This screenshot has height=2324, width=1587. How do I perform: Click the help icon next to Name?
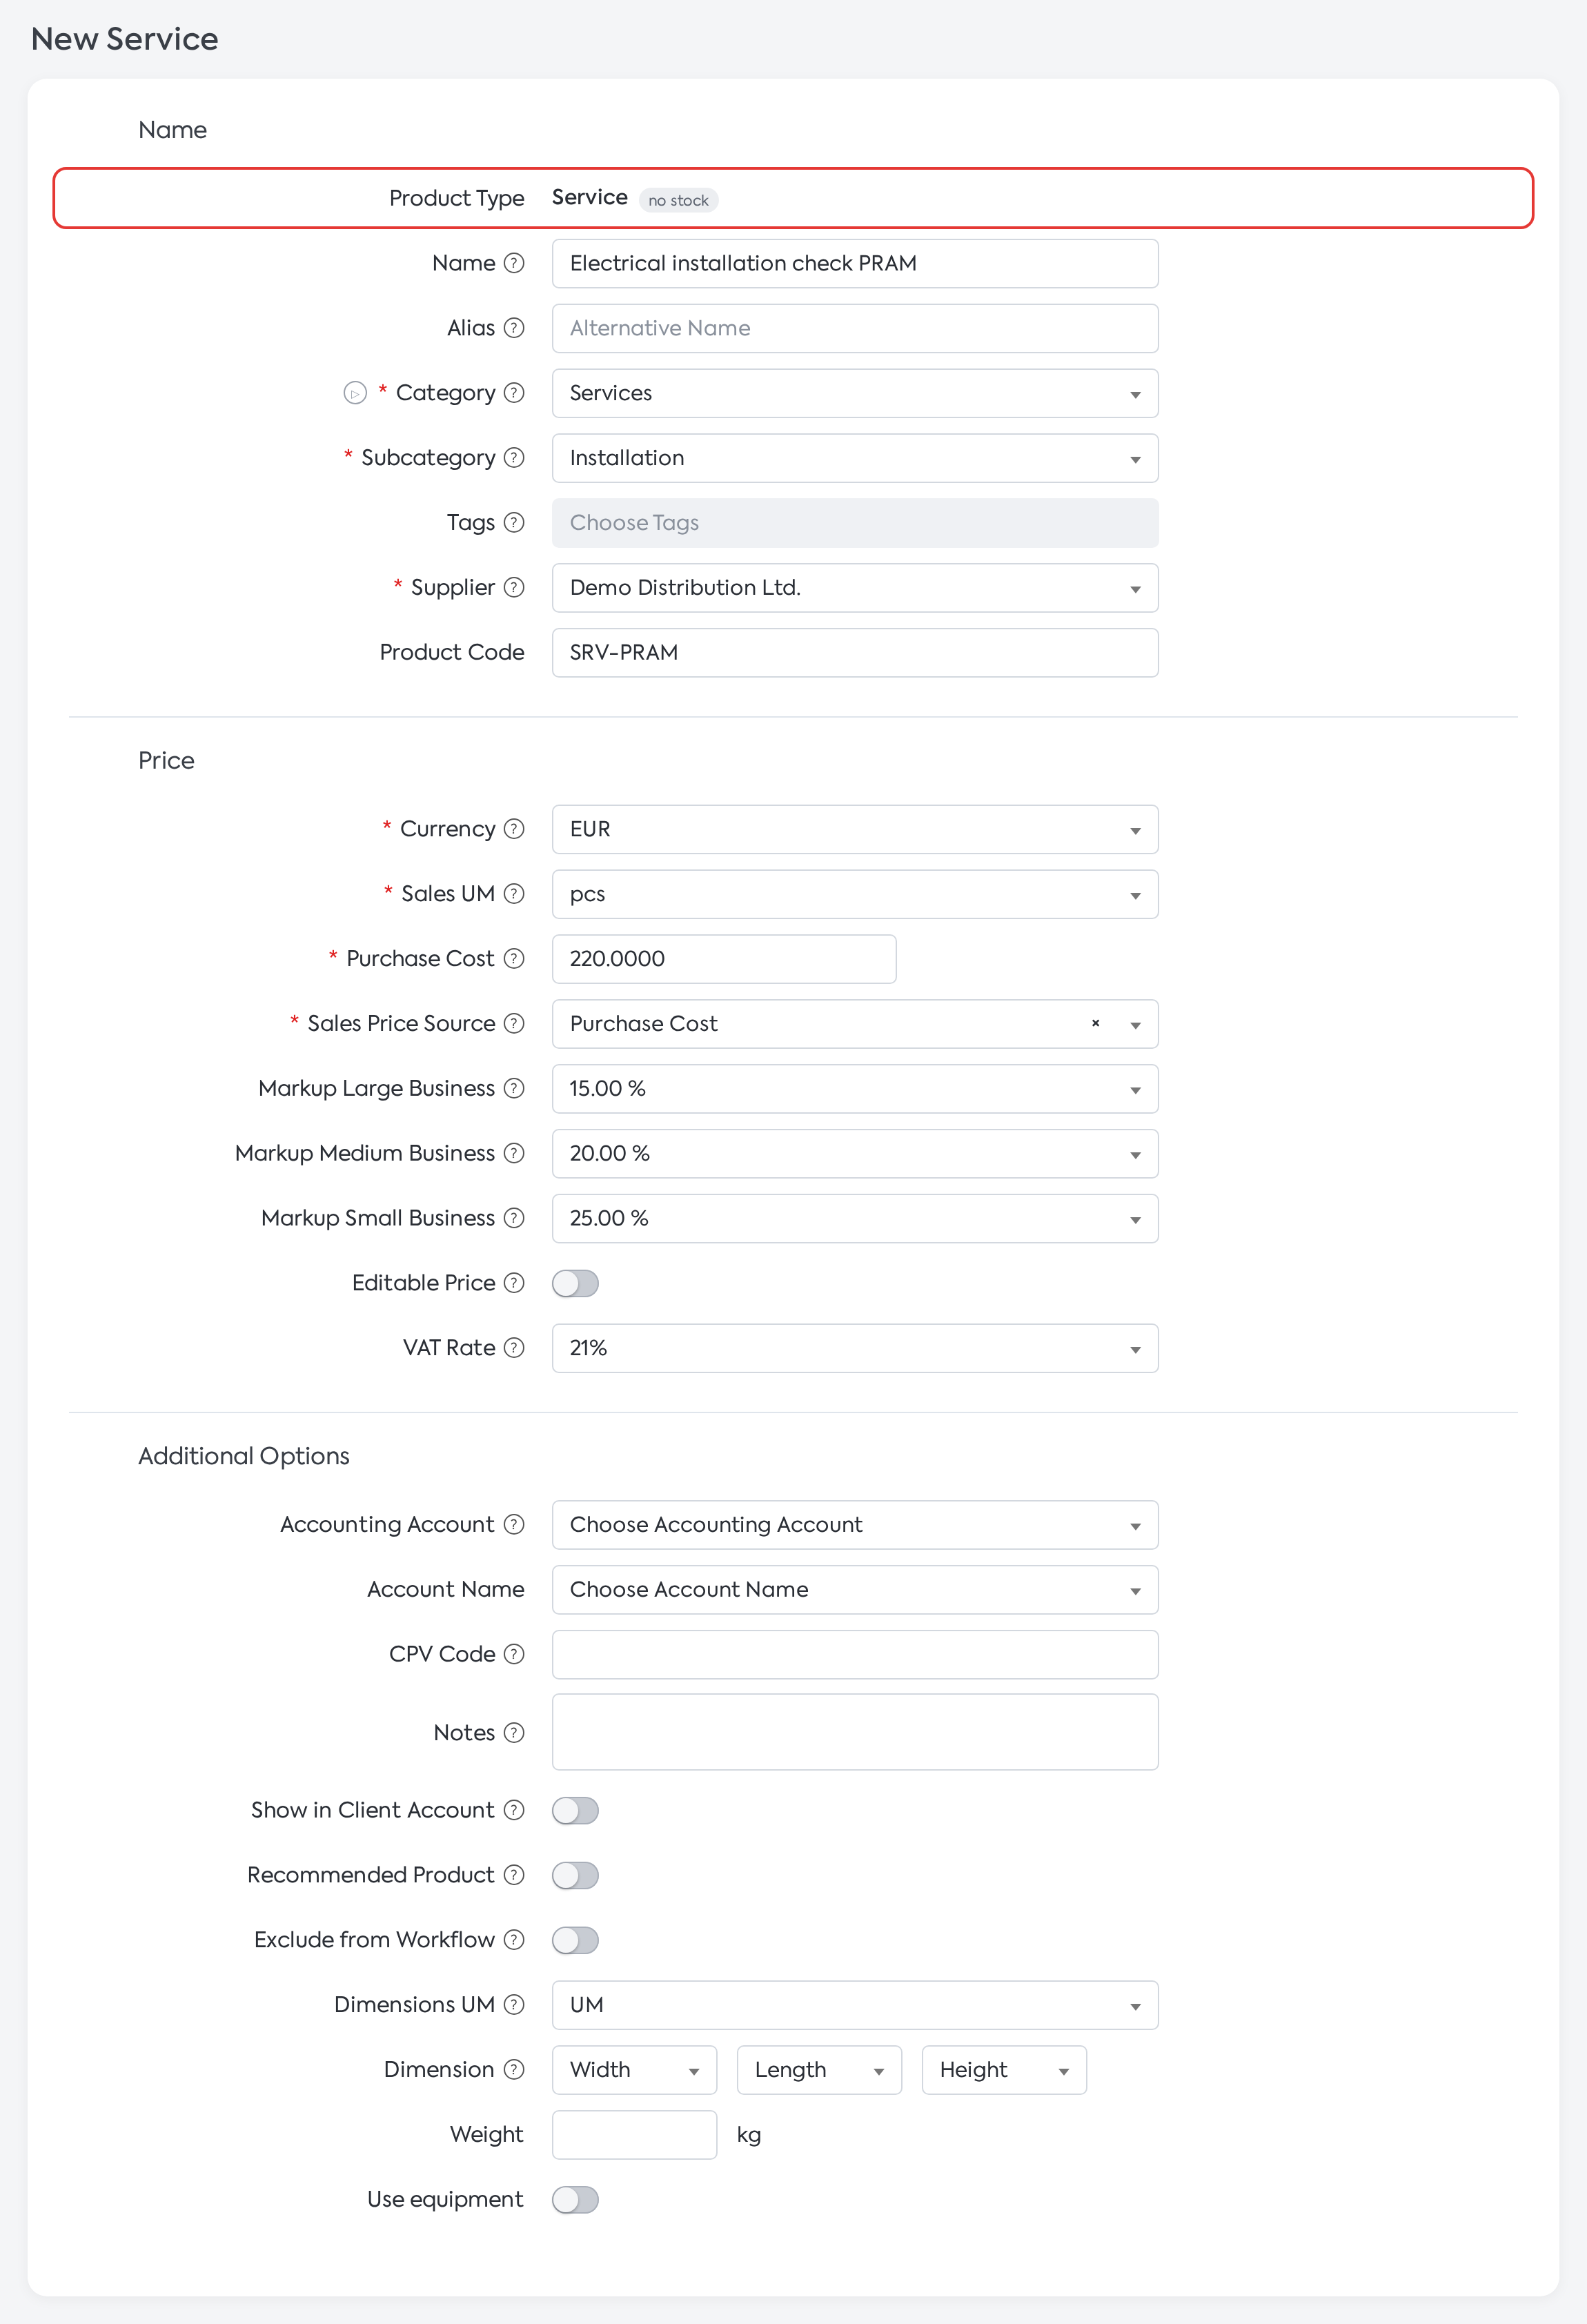514,263
